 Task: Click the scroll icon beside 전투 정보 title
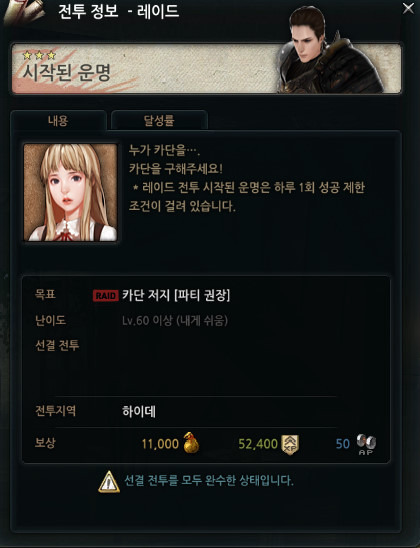24,13
